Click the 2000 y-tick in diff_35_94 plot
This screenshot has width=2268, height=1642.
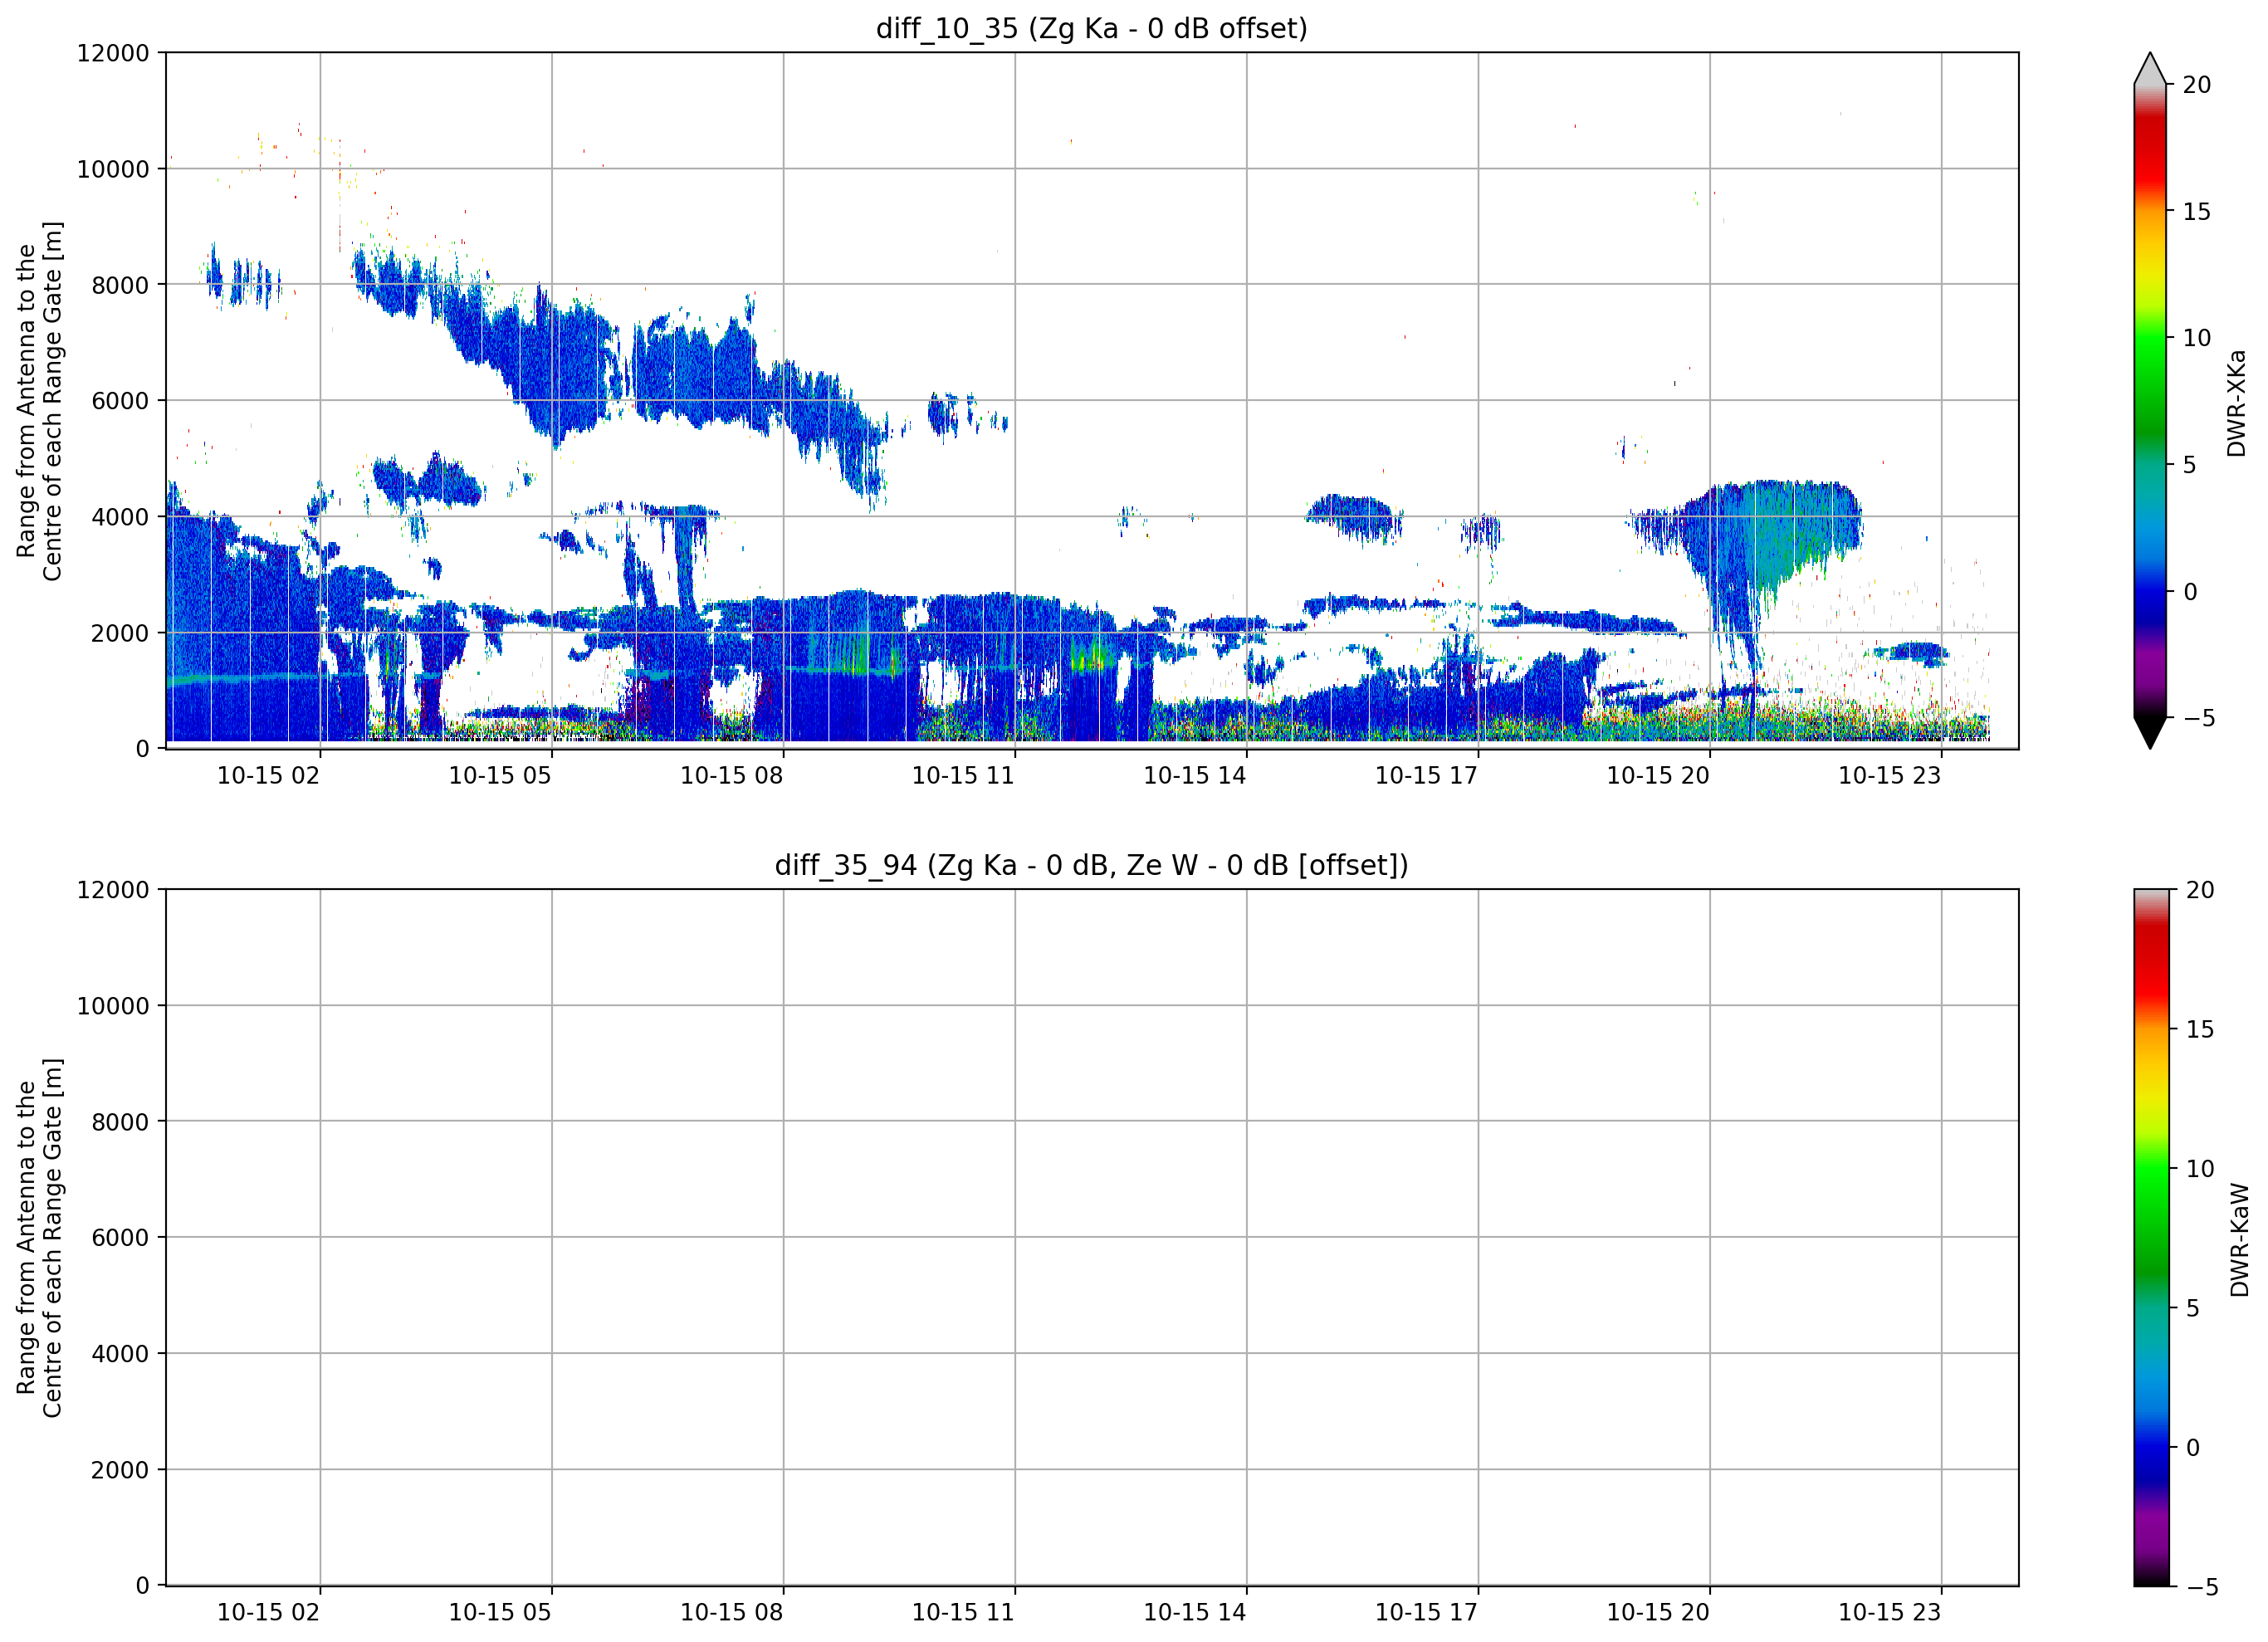[120, 1470]
